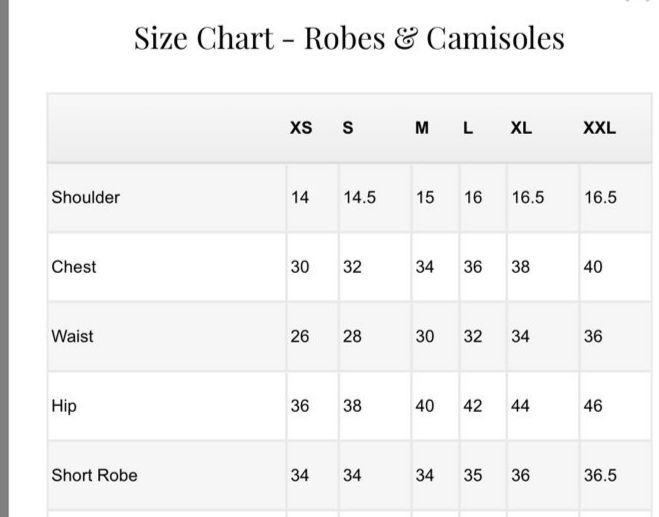Click the Short Robe value 35 cell

[472, 475]
